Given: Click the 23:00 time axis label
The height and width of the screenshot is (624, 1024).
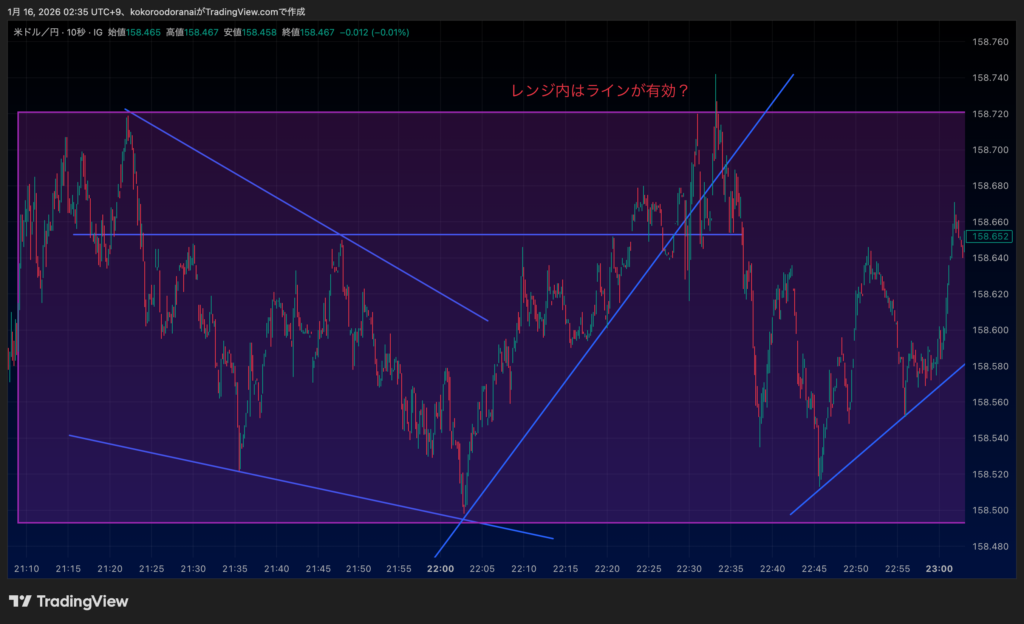Looking at the screenshot, I should tap(938, 569).
